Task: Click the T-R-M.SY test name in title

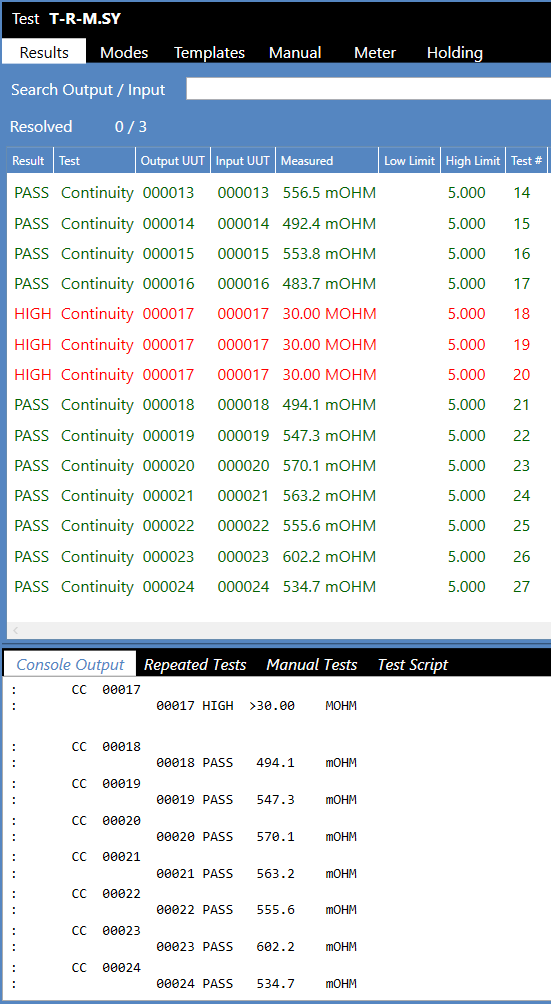Action: (84, 19)
